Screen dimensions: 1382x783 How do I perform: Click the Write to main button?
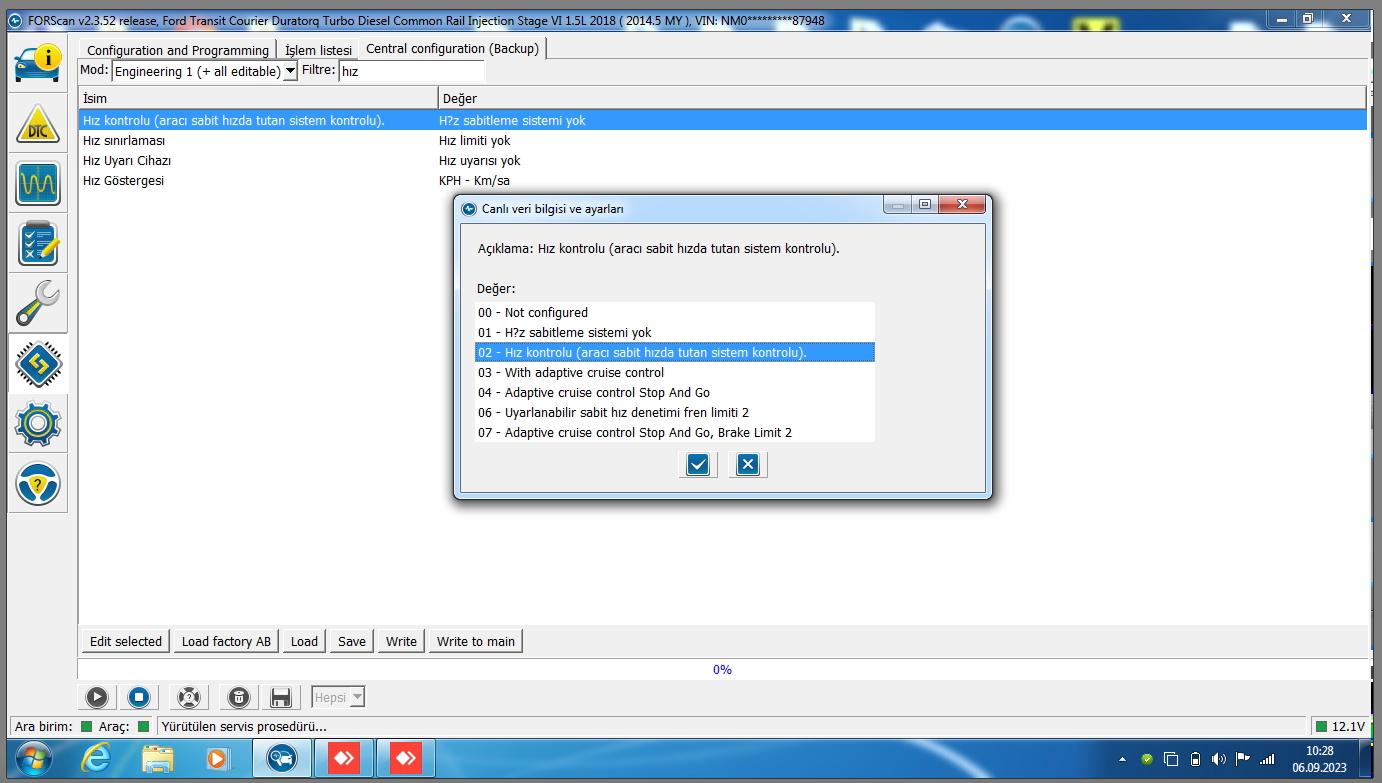click(475, 641)
